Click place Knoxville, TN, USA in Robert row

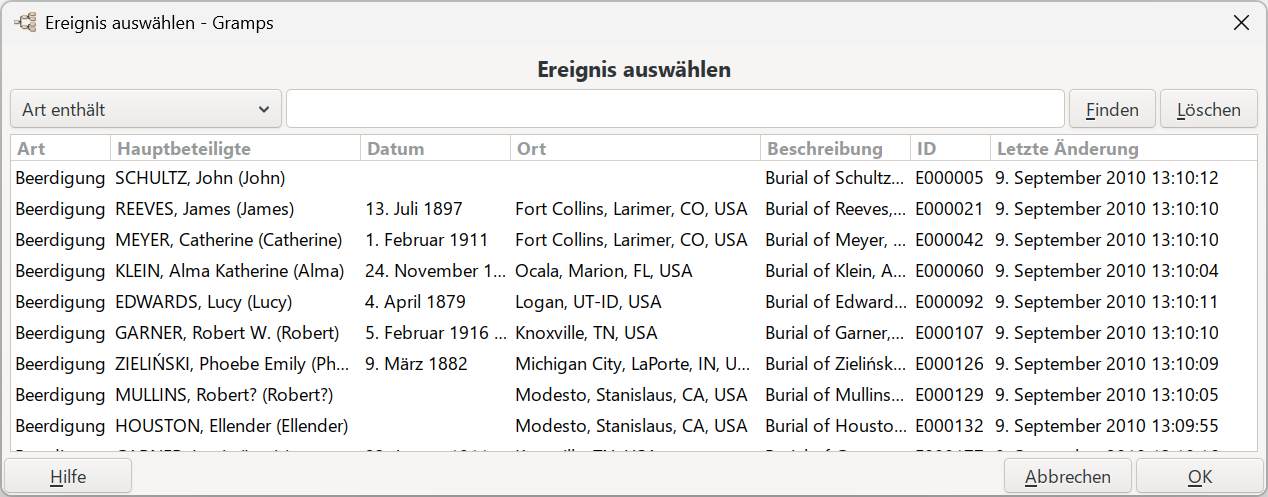pyautogui.click(x=586, y=333)
